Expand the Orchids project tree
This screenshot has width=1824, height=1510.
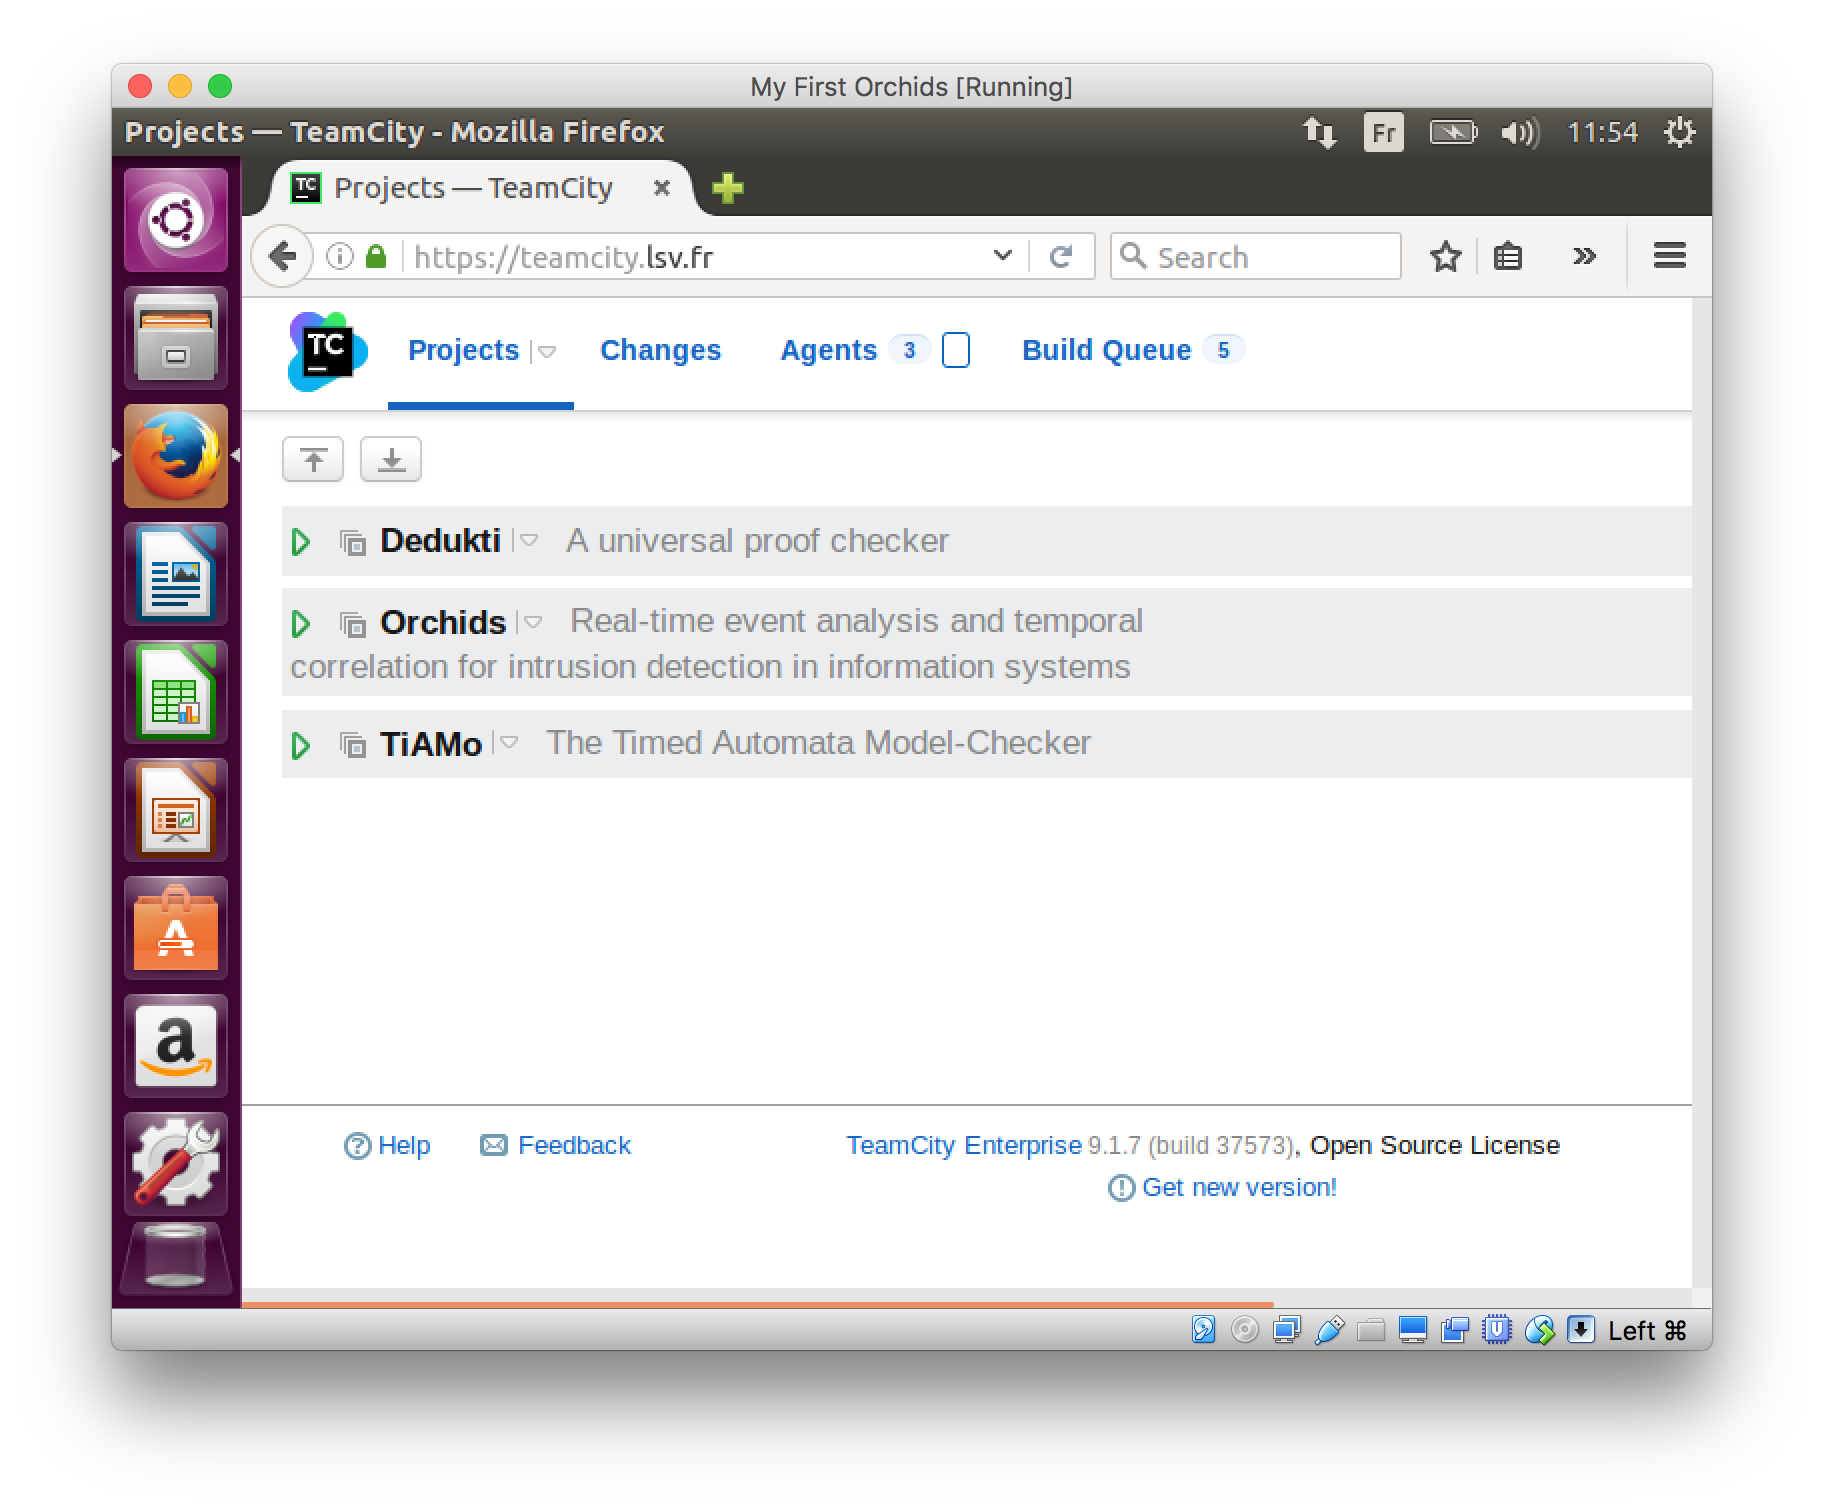click(x=300, y=624)
